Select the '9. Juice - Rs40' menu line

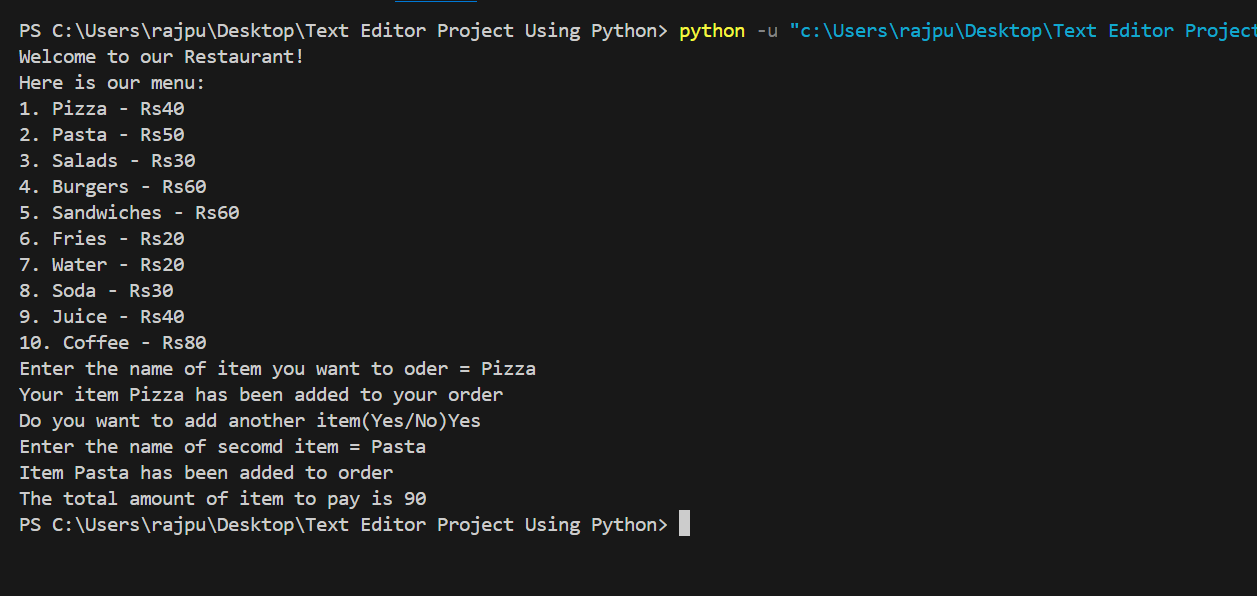(x=102, y=317)
